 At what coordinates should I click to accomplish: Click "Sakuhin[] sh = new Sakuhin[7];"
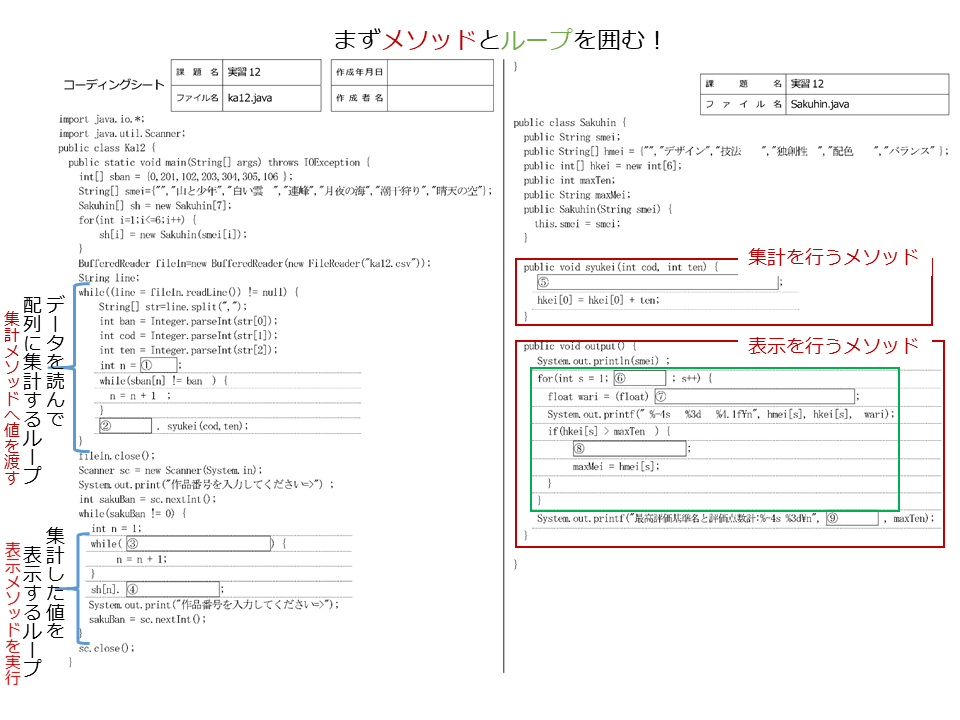(155, 205)
